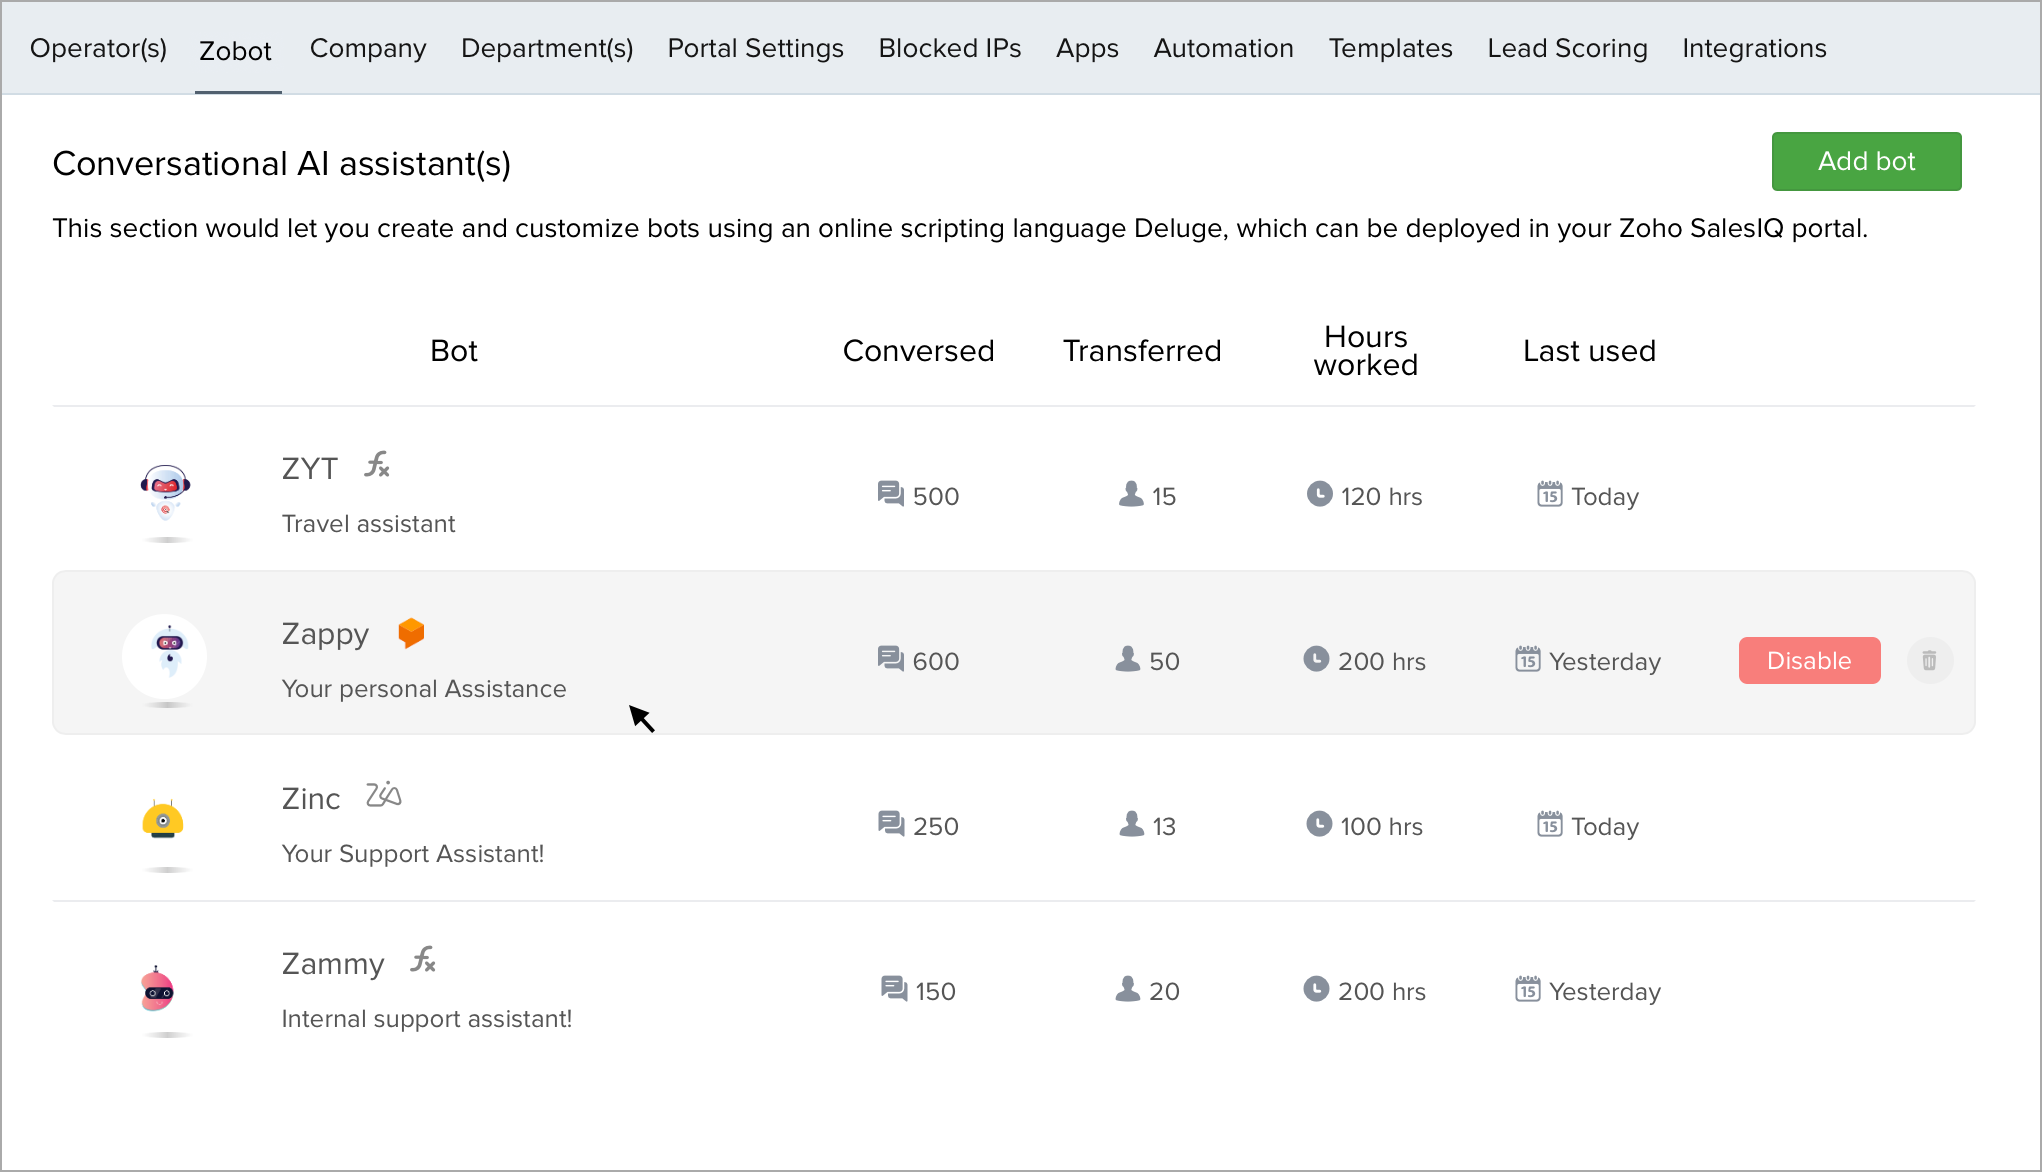This screenshot has height=1172, width=2042.
Task: Click chat icon next to 500 conversed
Action: click(890, 494)
